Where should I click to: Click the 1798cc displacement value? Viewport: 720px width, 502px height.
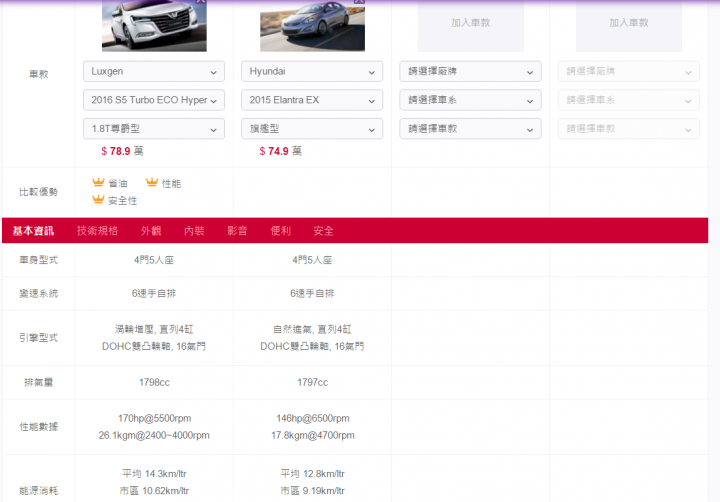coord(154,382)
